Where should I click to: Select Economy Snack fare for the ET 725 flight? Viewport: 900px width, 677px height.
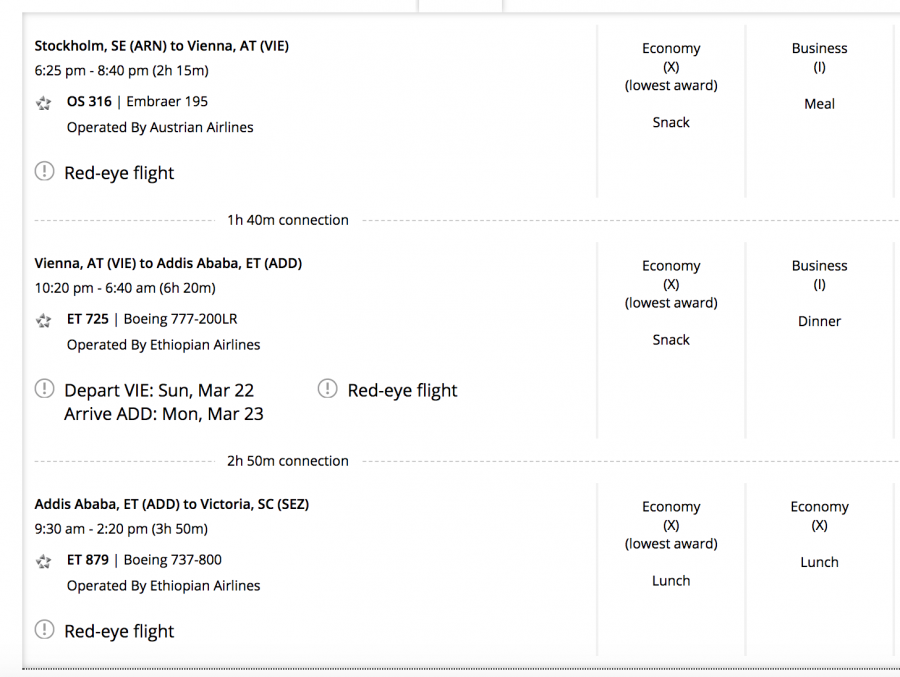(671, 303)
